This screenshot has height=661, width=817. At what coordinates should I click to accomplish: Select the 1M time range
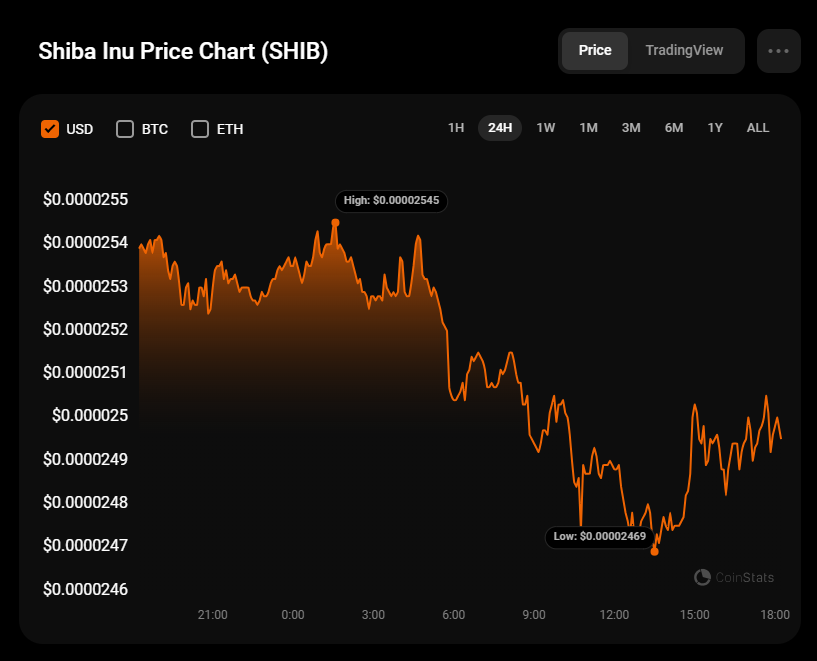pyautogui.click(x=588, y=128)
